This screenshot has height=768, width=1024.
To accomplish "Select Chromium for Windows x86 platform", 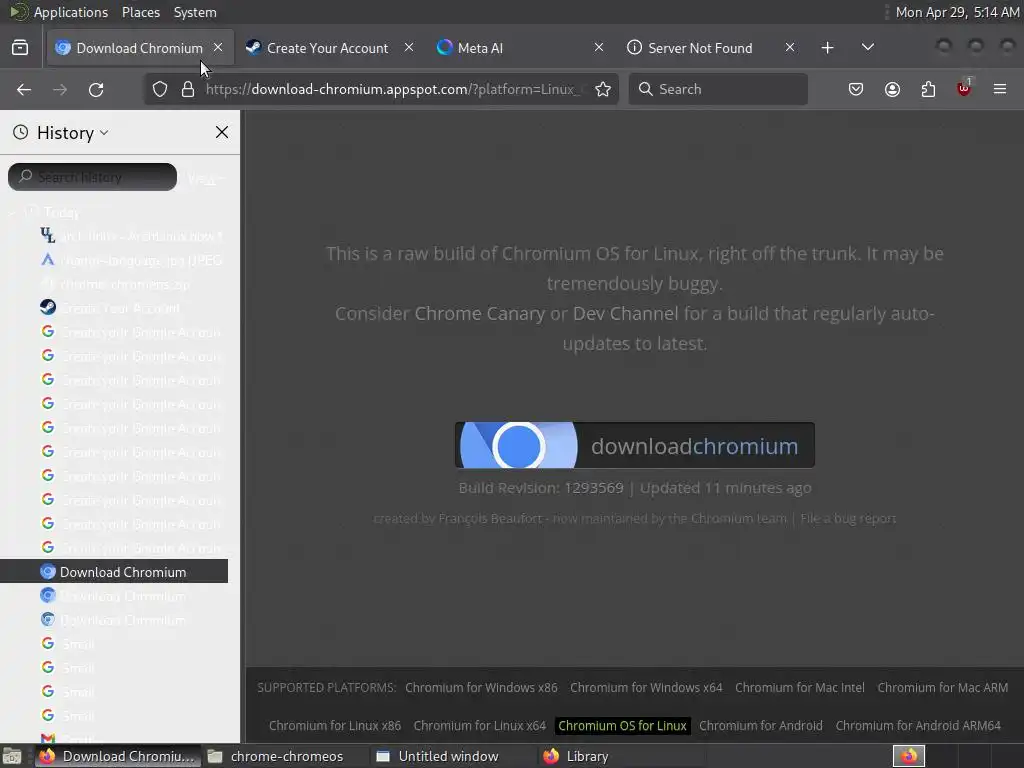I will pyautogui.click(x=481, y=688).
